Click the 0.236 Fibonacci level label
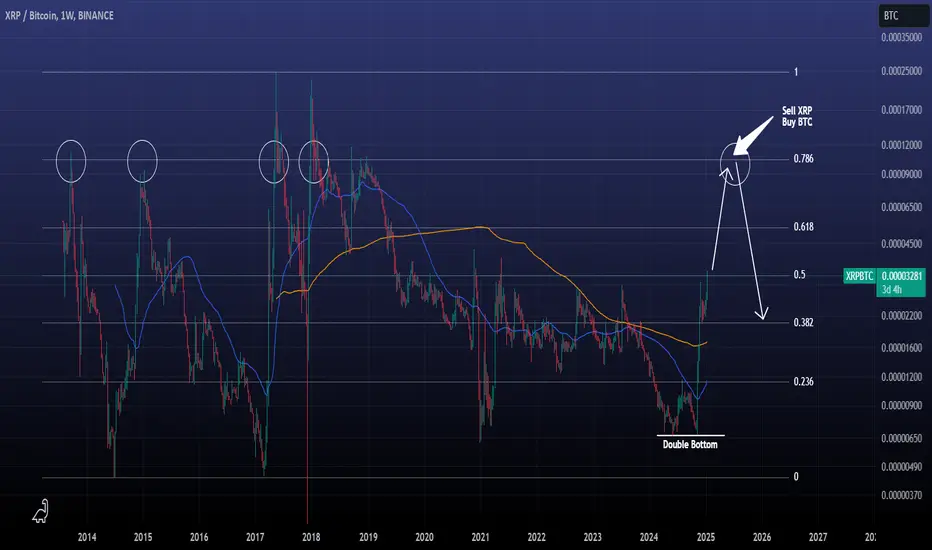932x550 pixels. (x=804, y=381)
